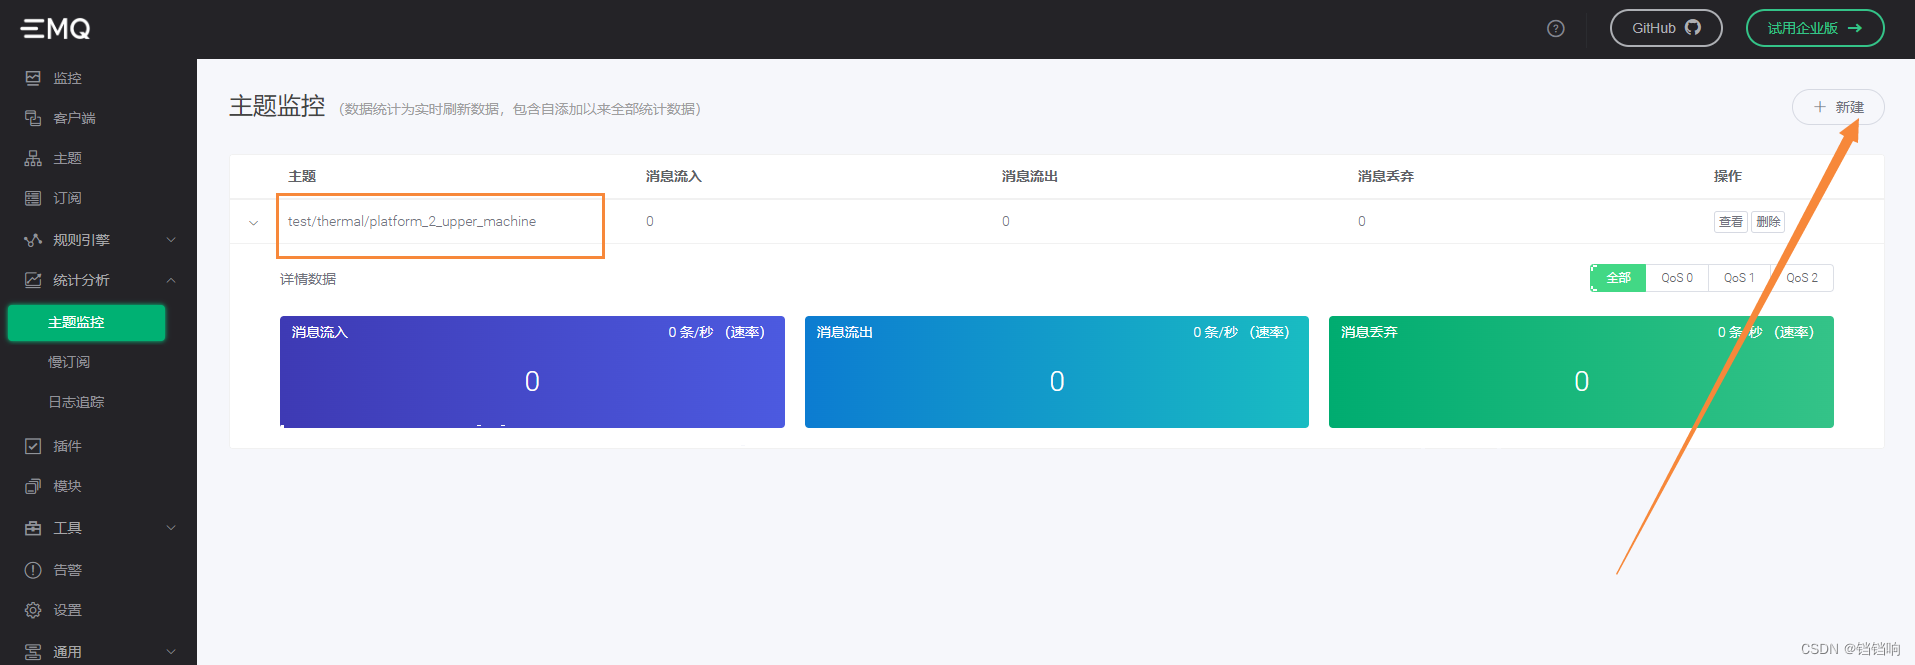Click the 告警 alarm icon in sidebar
1915x665 pixels.
[x=33, y=570]
